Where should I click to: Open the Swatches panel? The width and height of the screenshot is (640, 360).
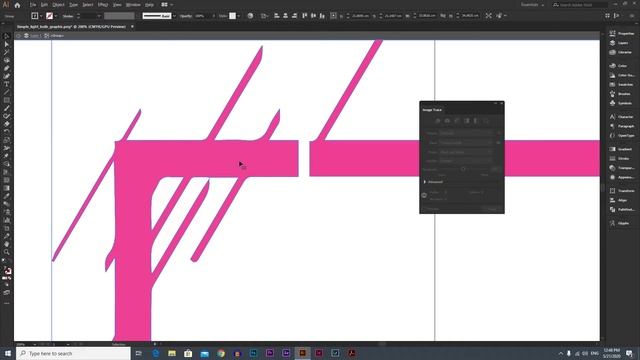[x=622, y=84]
